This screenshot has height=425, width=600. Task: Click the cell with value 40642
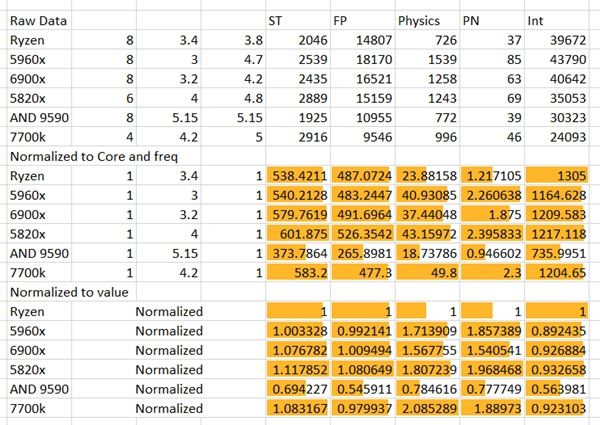[x=557, y=79]
